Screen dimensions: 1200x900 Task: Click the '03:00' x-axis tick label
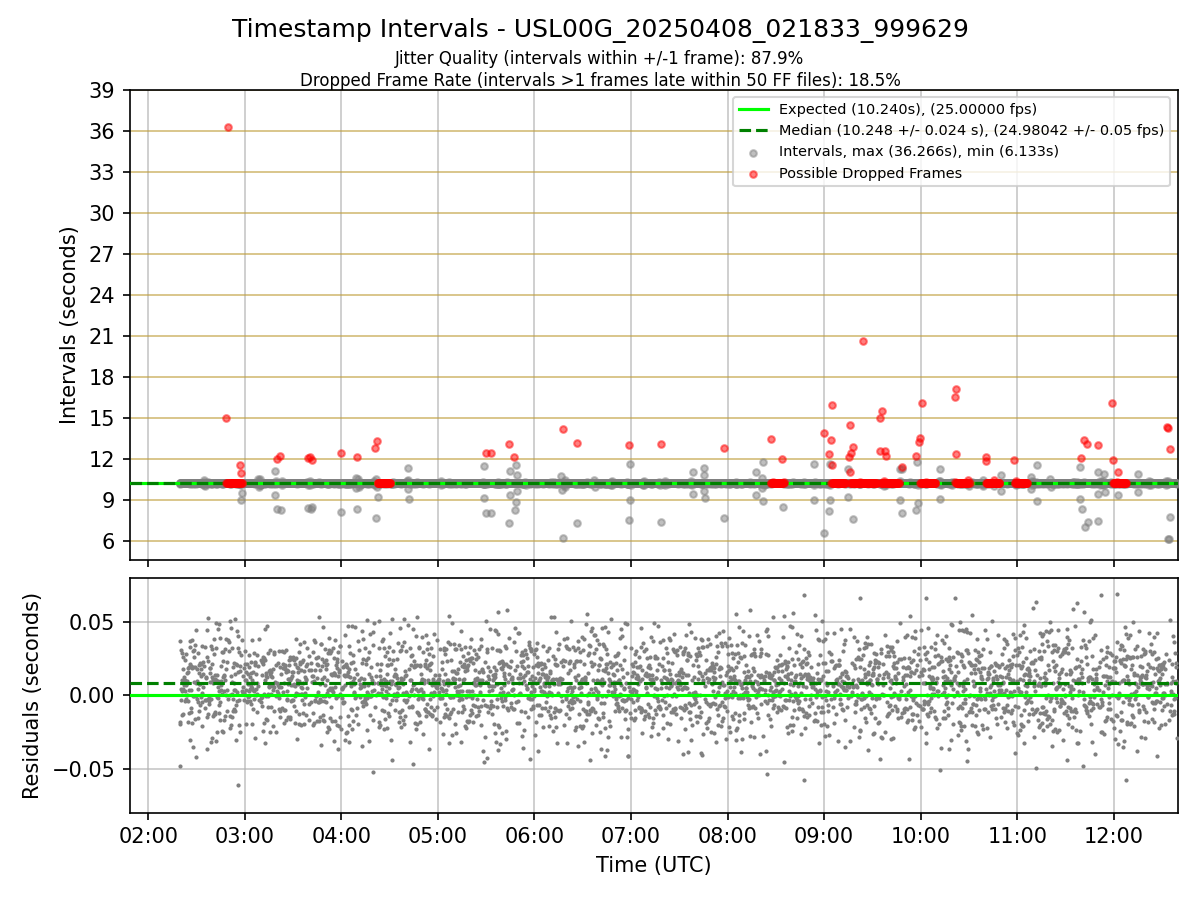coord(245,834)
